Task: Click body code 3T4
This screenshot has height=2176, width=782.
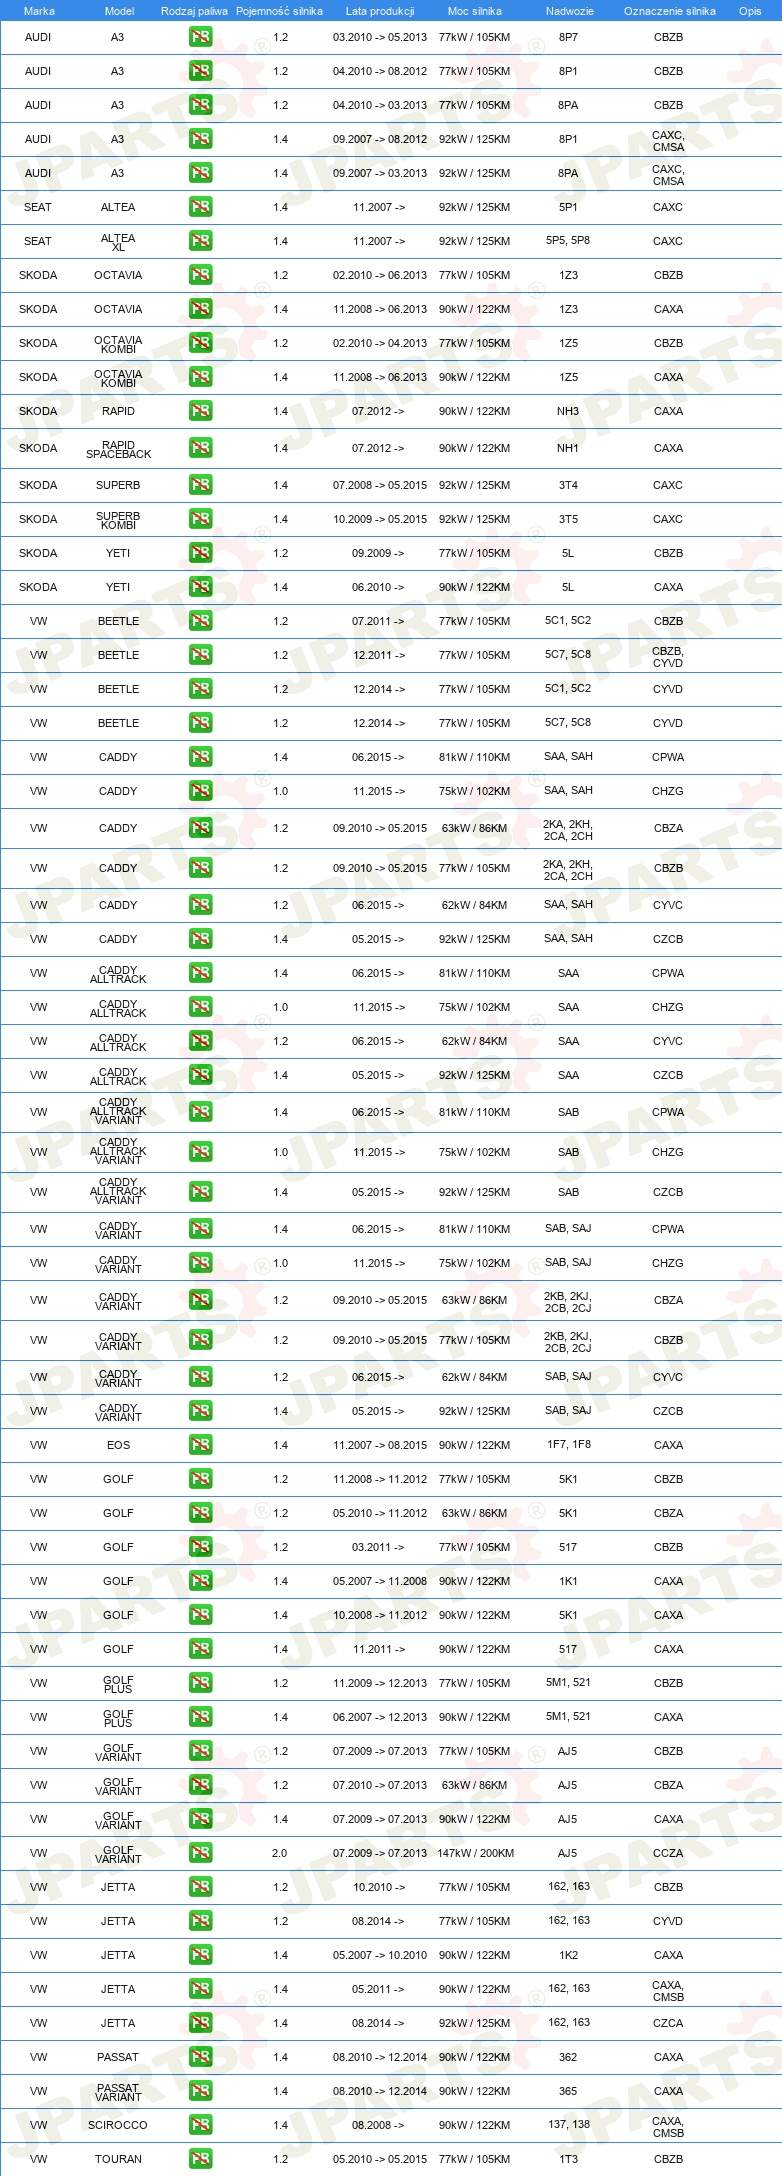Action: pyautogui.click(x=568, y=485)
